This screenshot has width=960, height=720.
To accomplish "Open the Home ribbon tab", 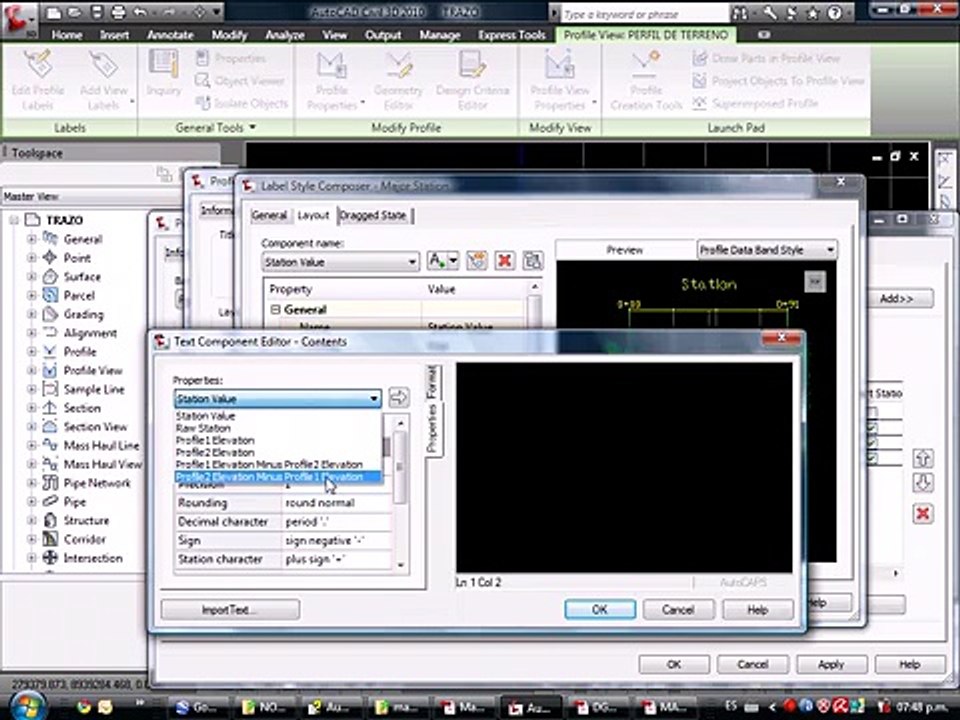I will pos(67,35).
